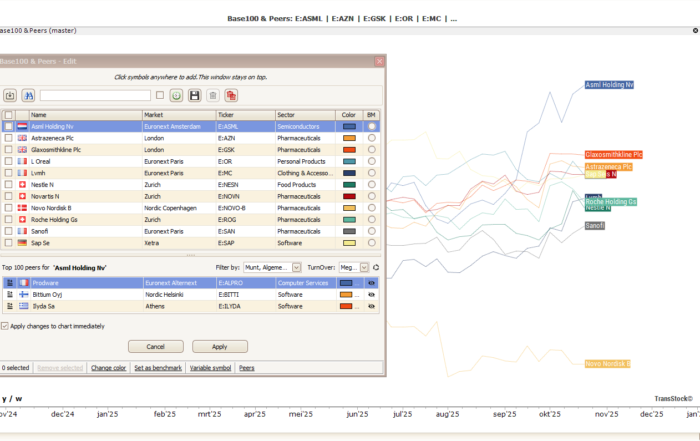Click the floppy disk save icon
This screenshot has height=441, width=700.
coord(195,95)
